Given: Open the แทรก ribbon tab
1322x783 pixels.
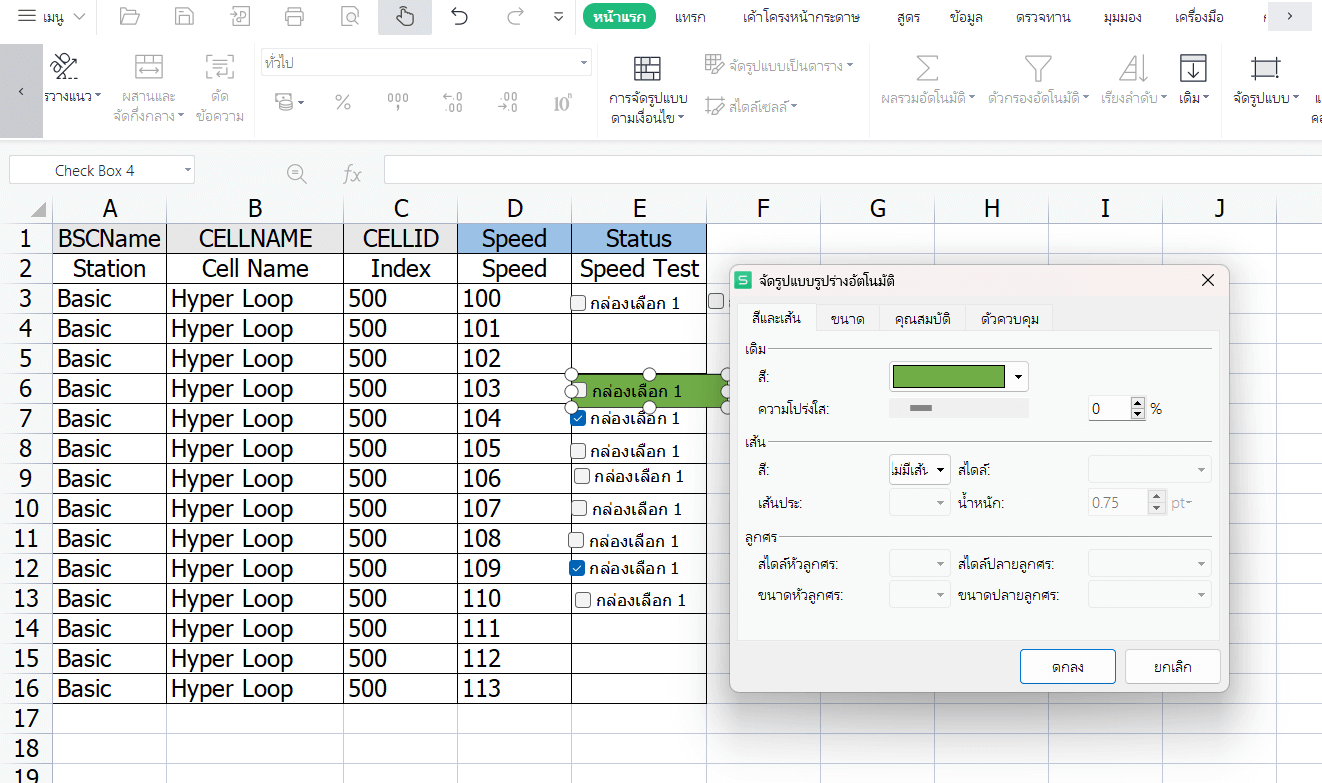Looking at the screenshot, I should [690, 17].
